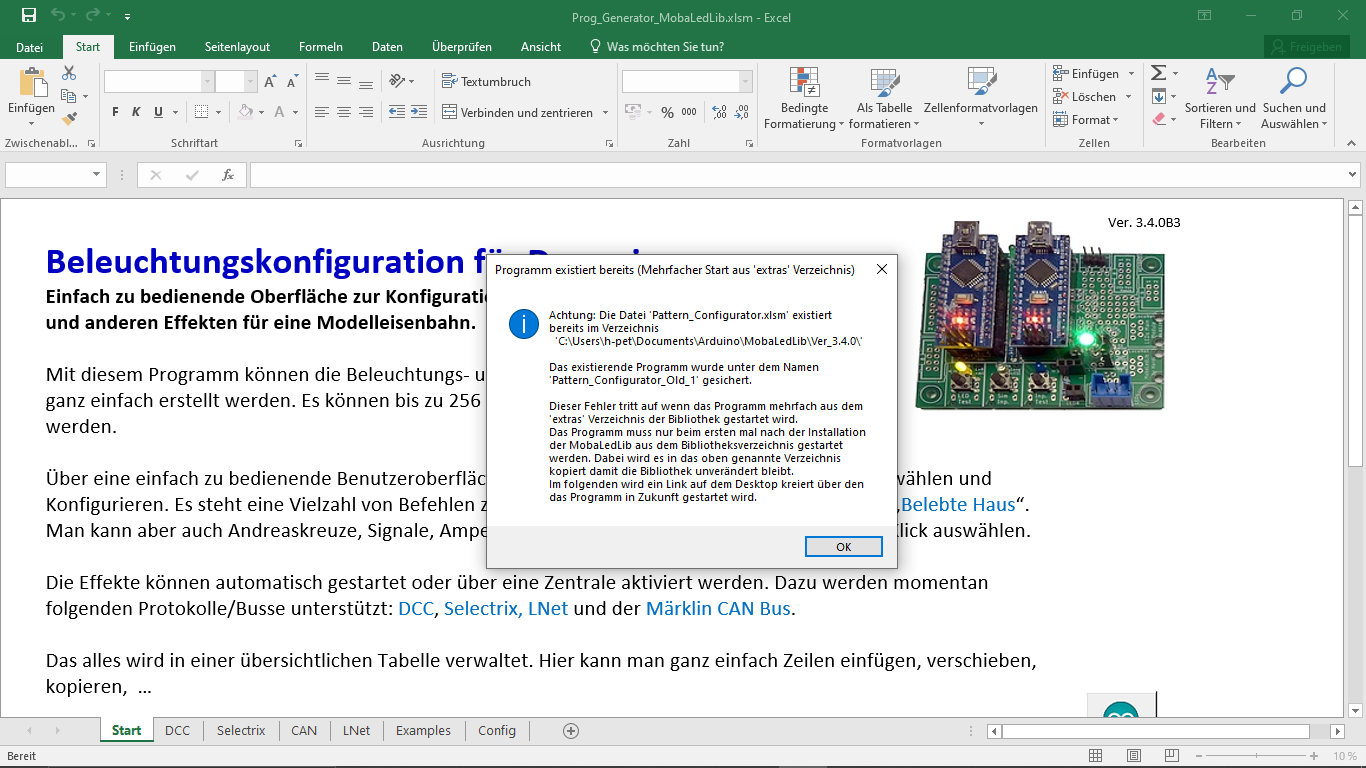The width and height of the screenshot is (1366, 768).
Task: Switch to the Selectrix sheet tab
Action: pos(241,731)
